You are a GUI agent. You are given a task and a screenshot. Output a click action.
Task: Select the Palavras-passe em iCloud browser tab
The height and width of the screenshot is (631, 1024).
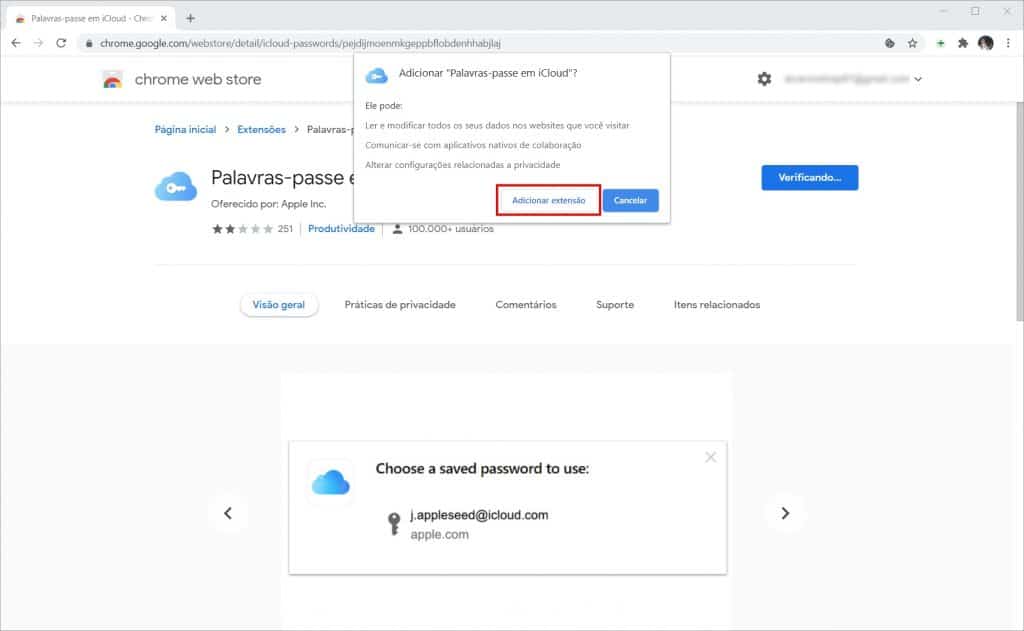90,18
